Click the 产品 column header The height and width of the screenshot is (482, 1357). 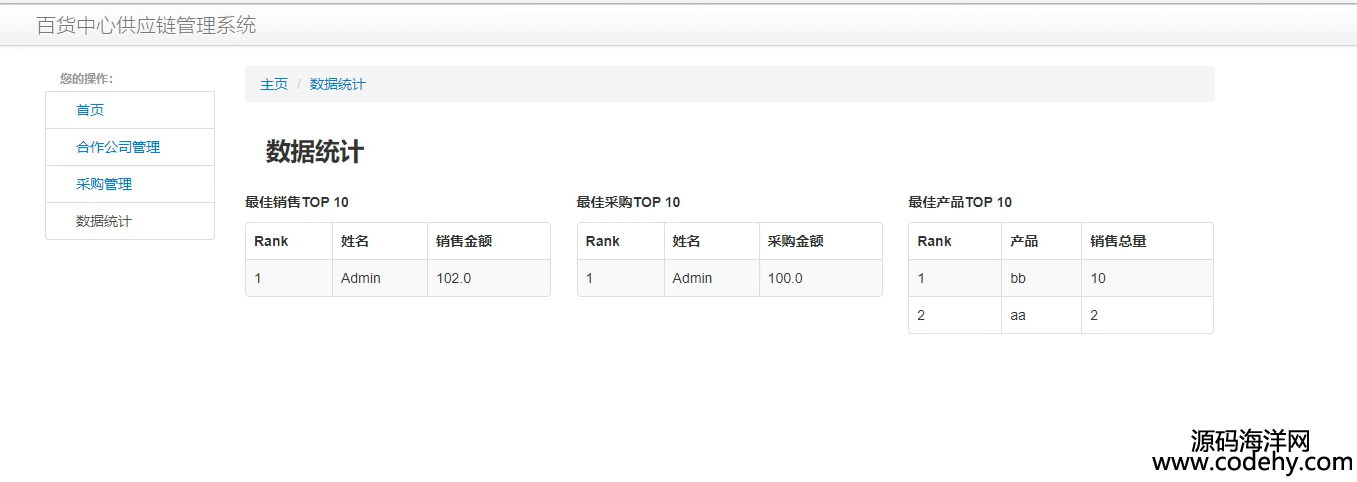coord(1024,241)
